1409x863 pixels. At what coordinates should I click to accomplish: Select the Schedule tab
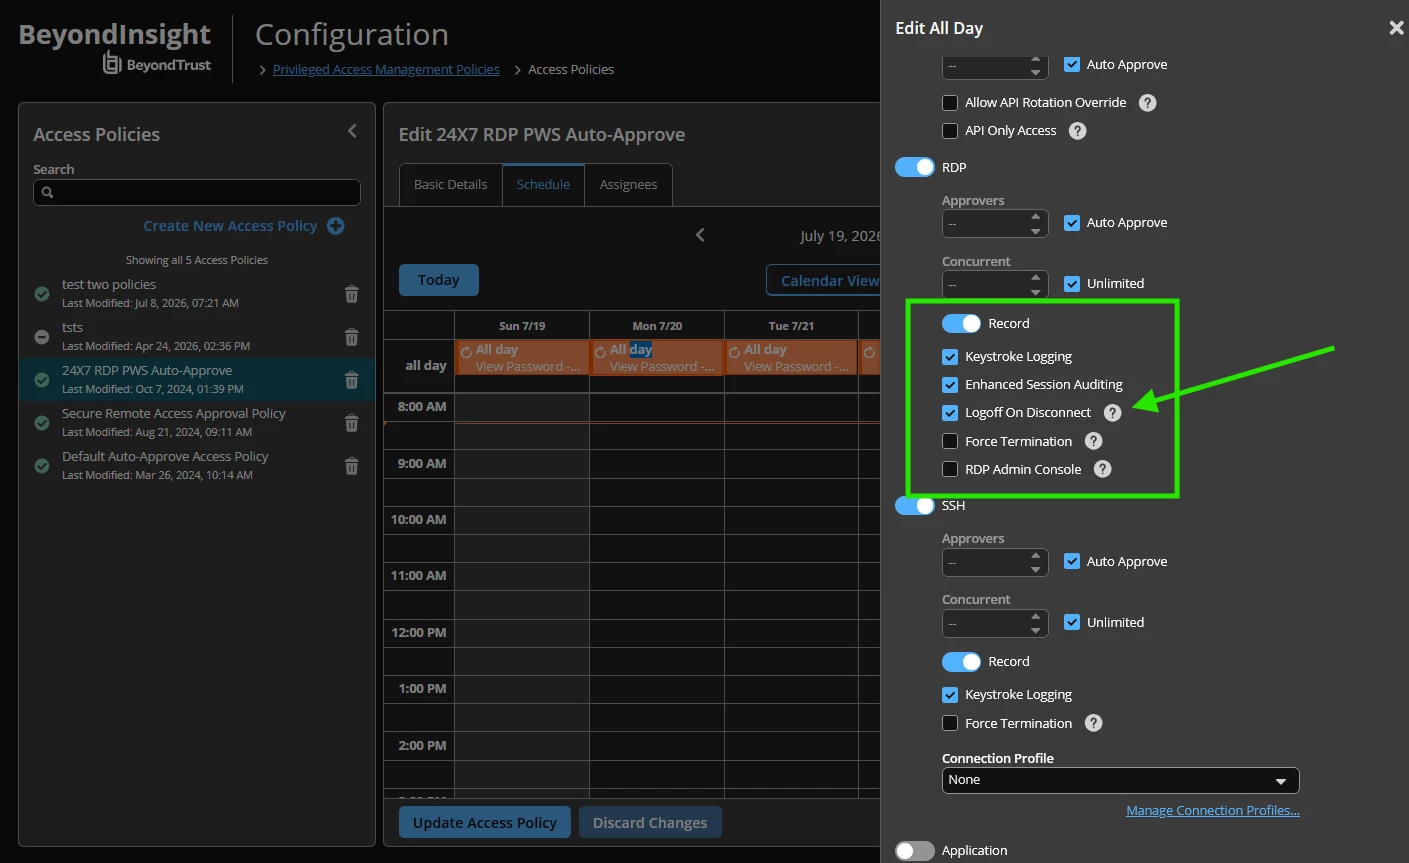pyautogui.click(x=543, y=185)
